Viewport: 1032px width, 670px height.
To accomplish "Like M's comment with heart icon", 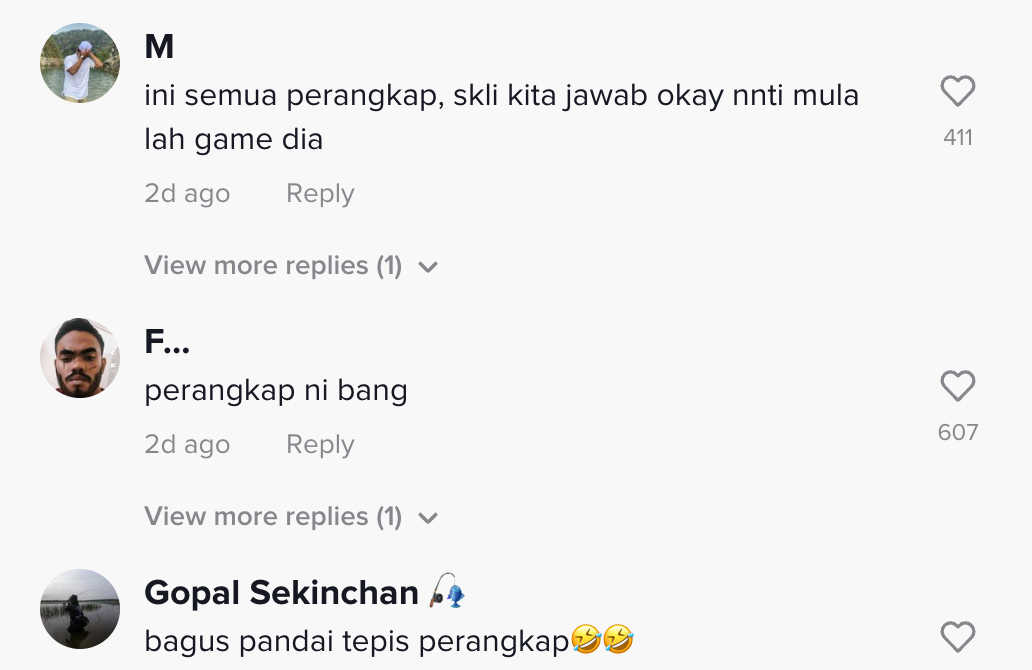I will (957, 92).
